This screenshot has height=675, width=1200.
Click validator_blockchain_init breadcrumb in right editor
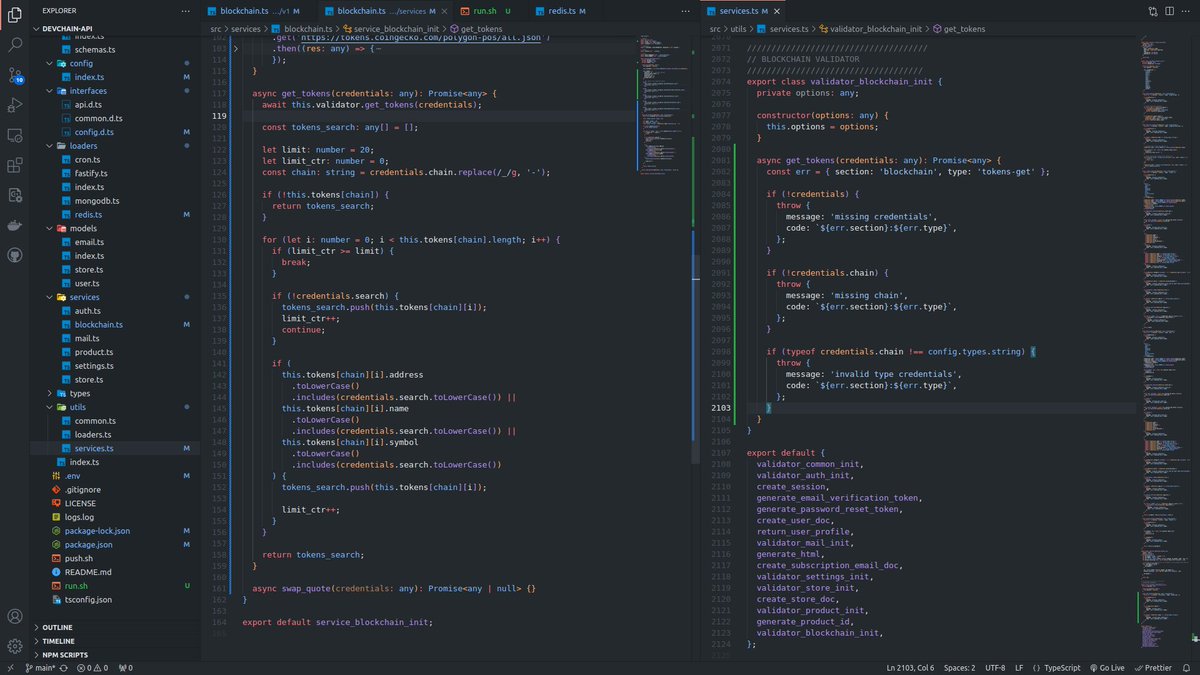pyautogui.click(x=870, y=29)
